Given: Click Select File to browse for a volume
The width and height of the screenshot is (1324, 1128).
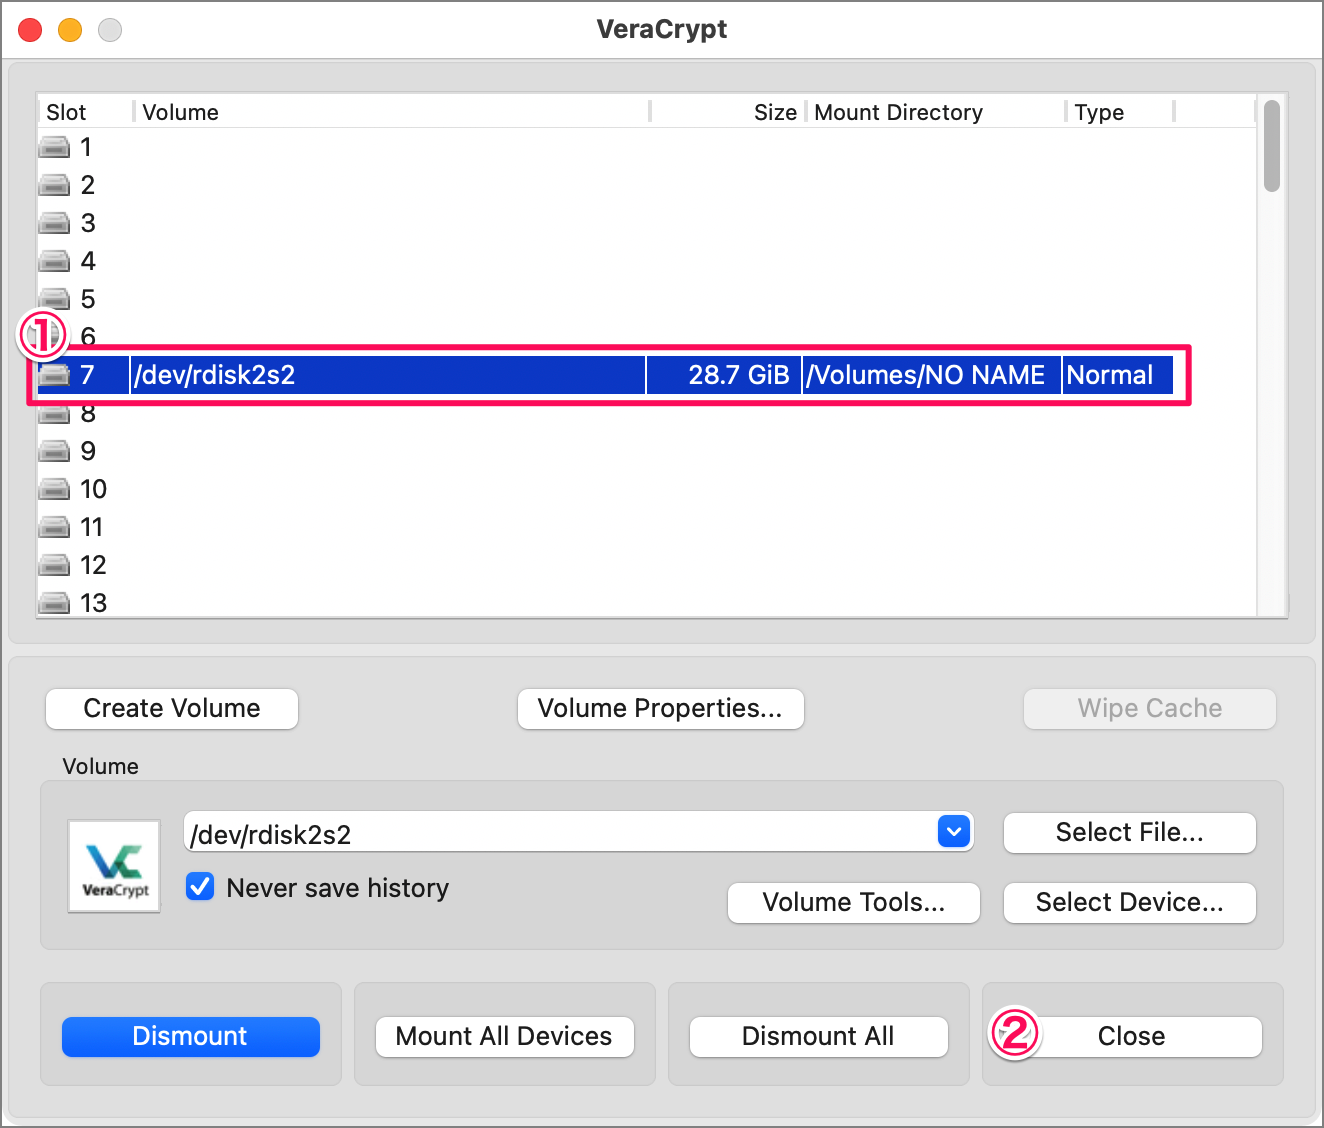Looking at the screenshot, I should (x=1129, y=832).
